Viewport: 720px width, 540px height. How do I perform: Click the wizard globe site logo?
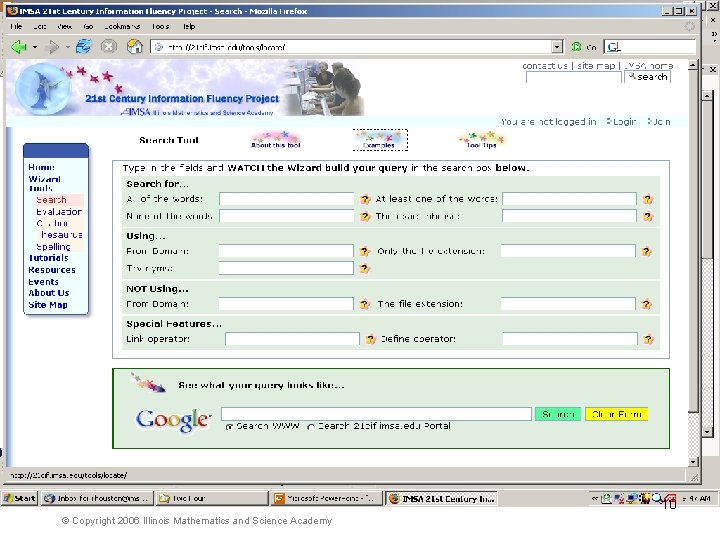(x=43, y=89)
